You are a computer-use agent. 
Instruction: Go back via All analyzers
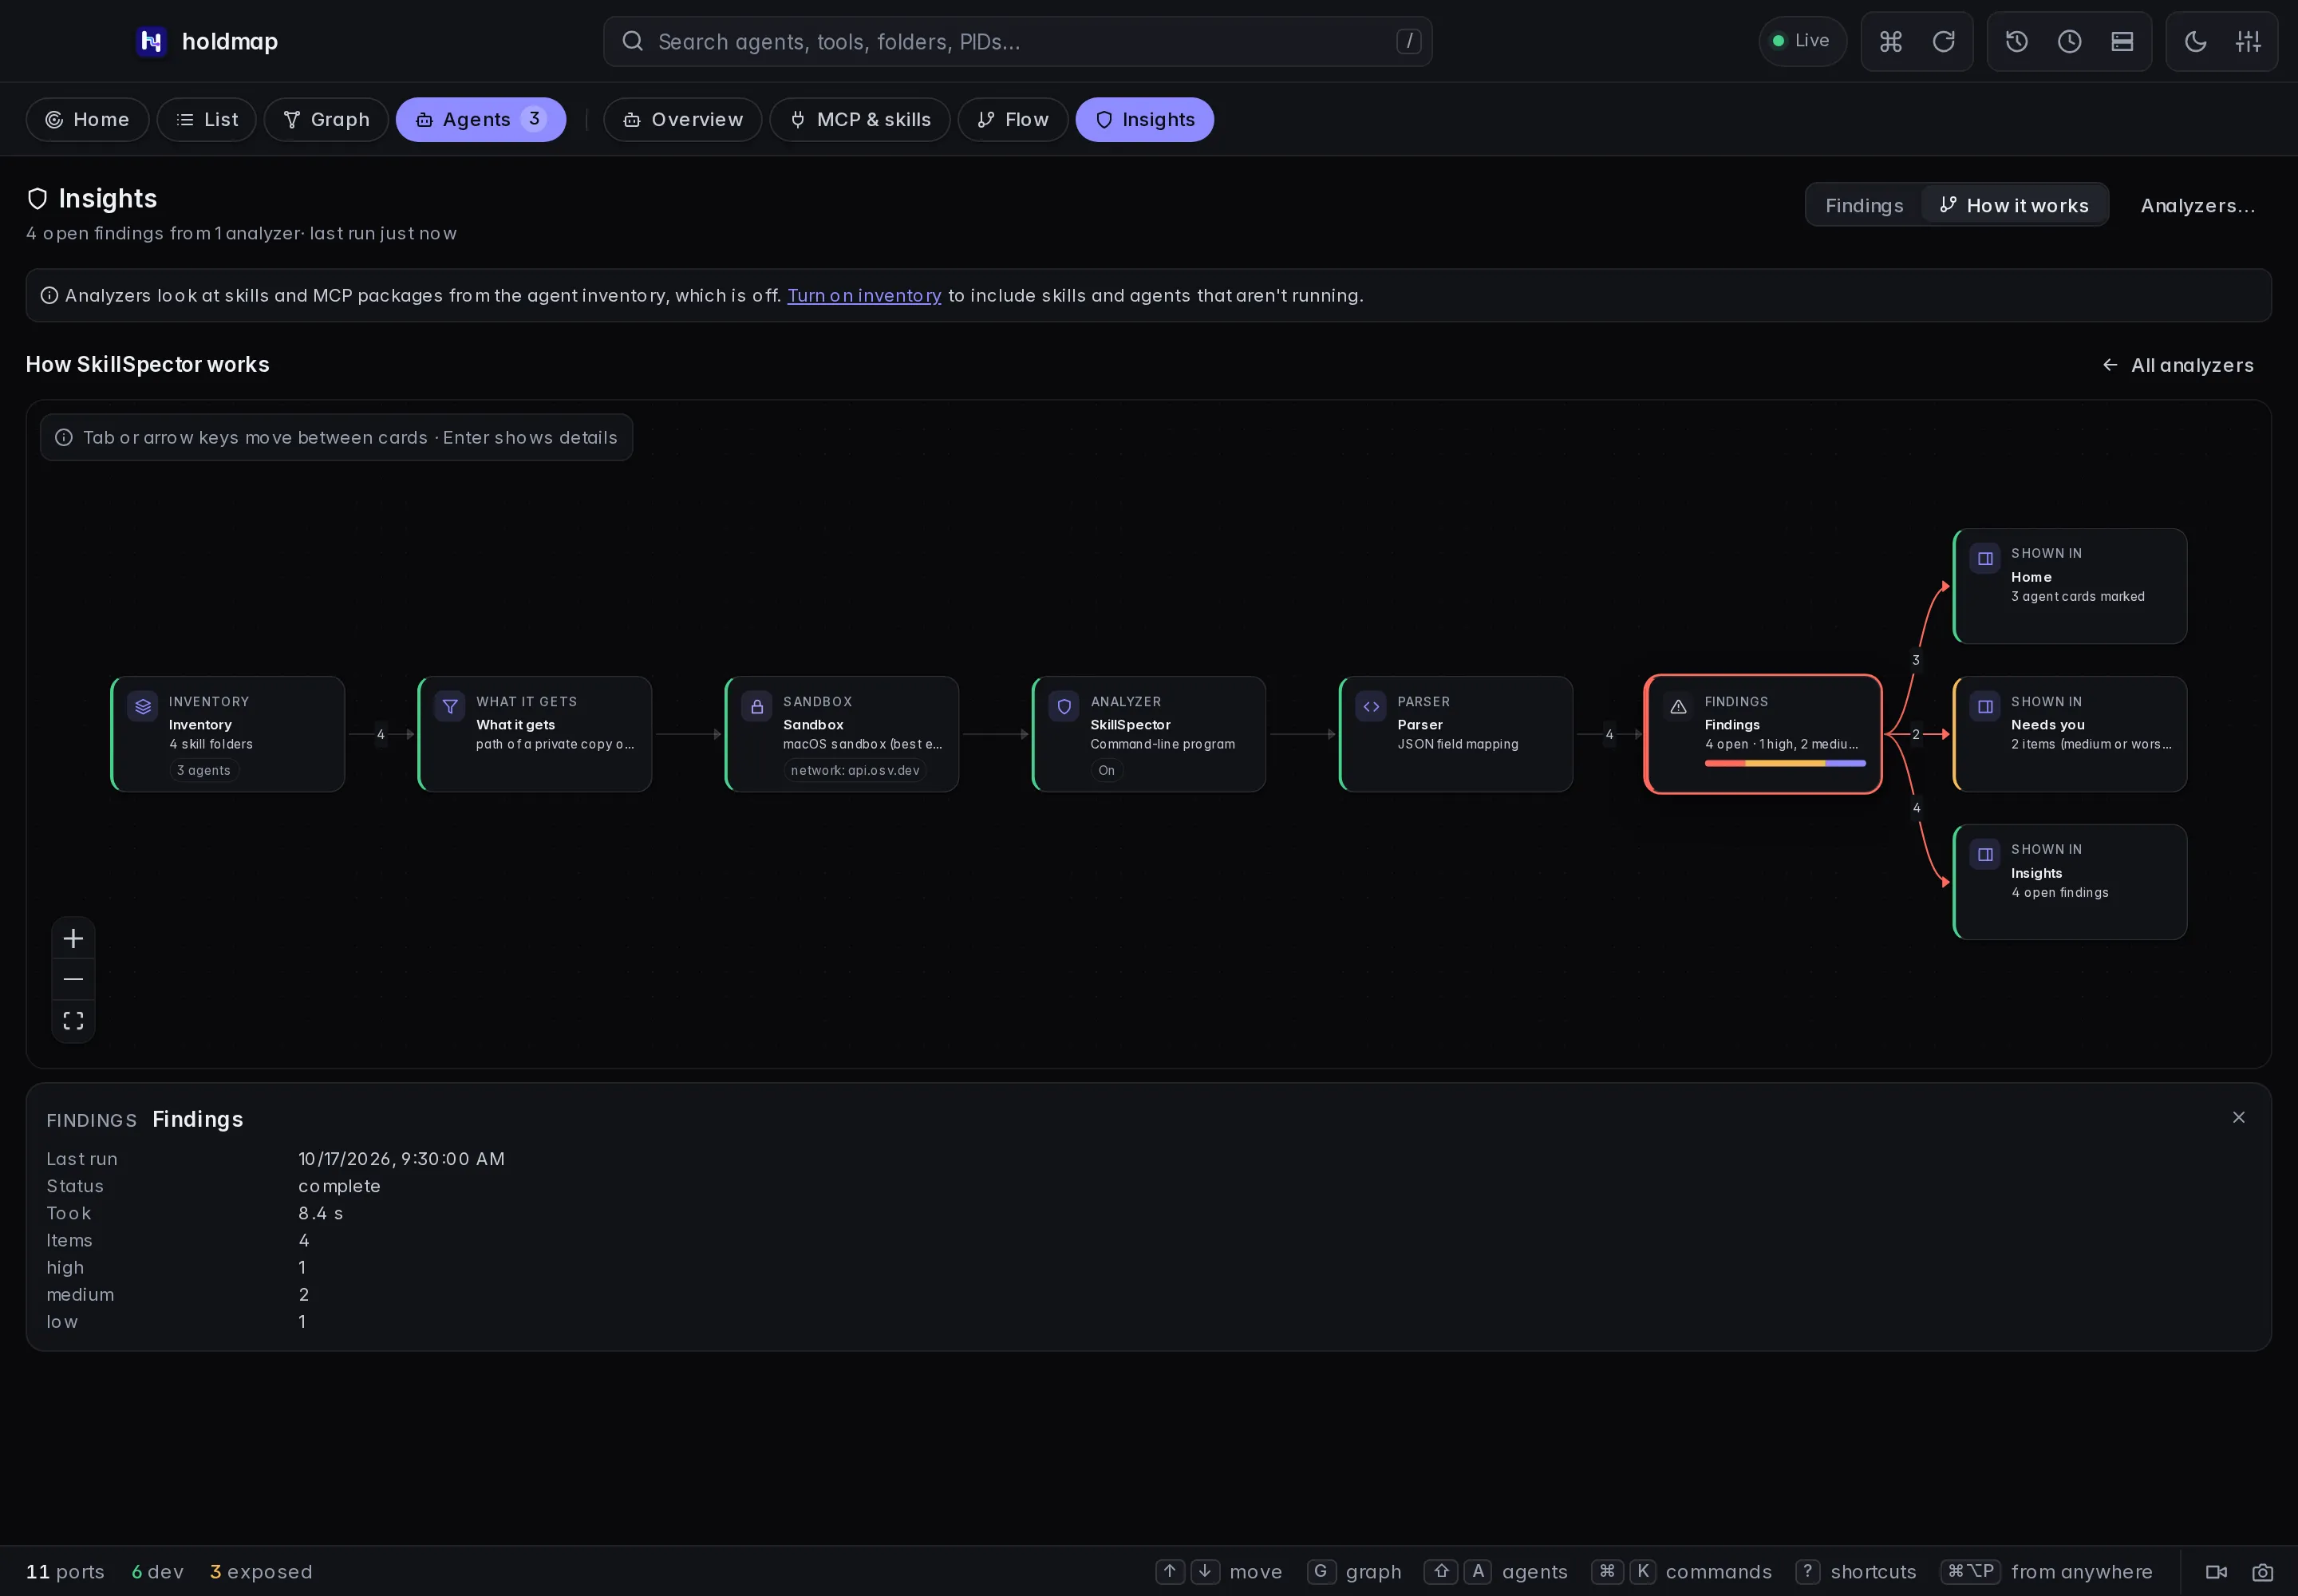[2178, 365]
